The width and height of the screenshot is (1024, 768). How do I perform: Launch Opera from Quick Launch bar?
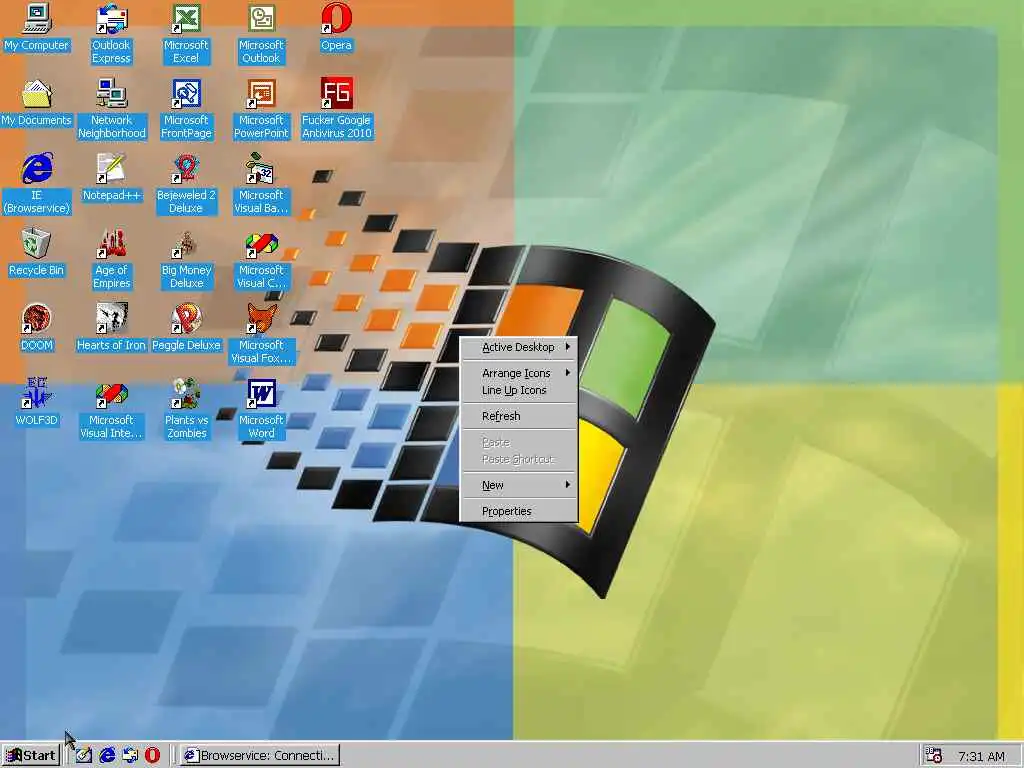(152, 756)
